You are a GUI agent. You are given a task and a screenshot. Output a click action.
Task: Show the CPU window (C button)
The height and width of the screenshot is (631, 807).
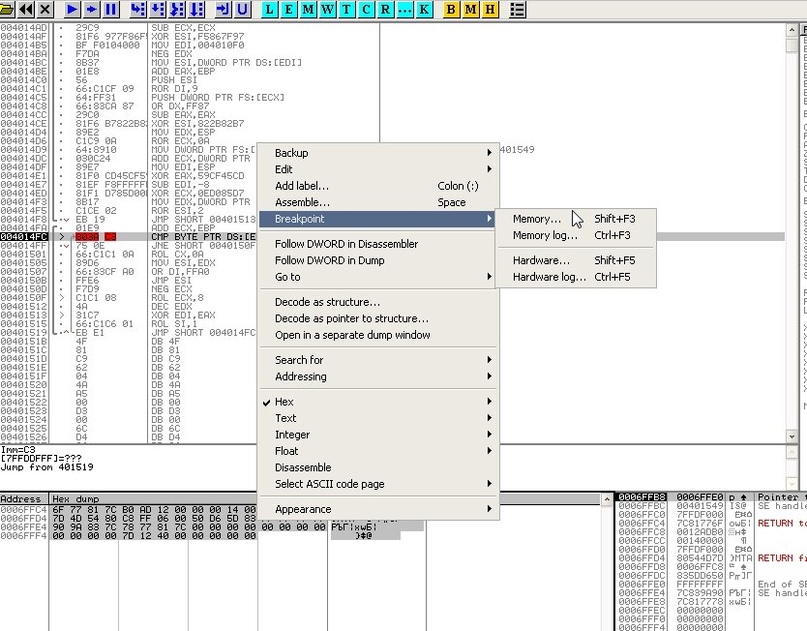point(366,9)
